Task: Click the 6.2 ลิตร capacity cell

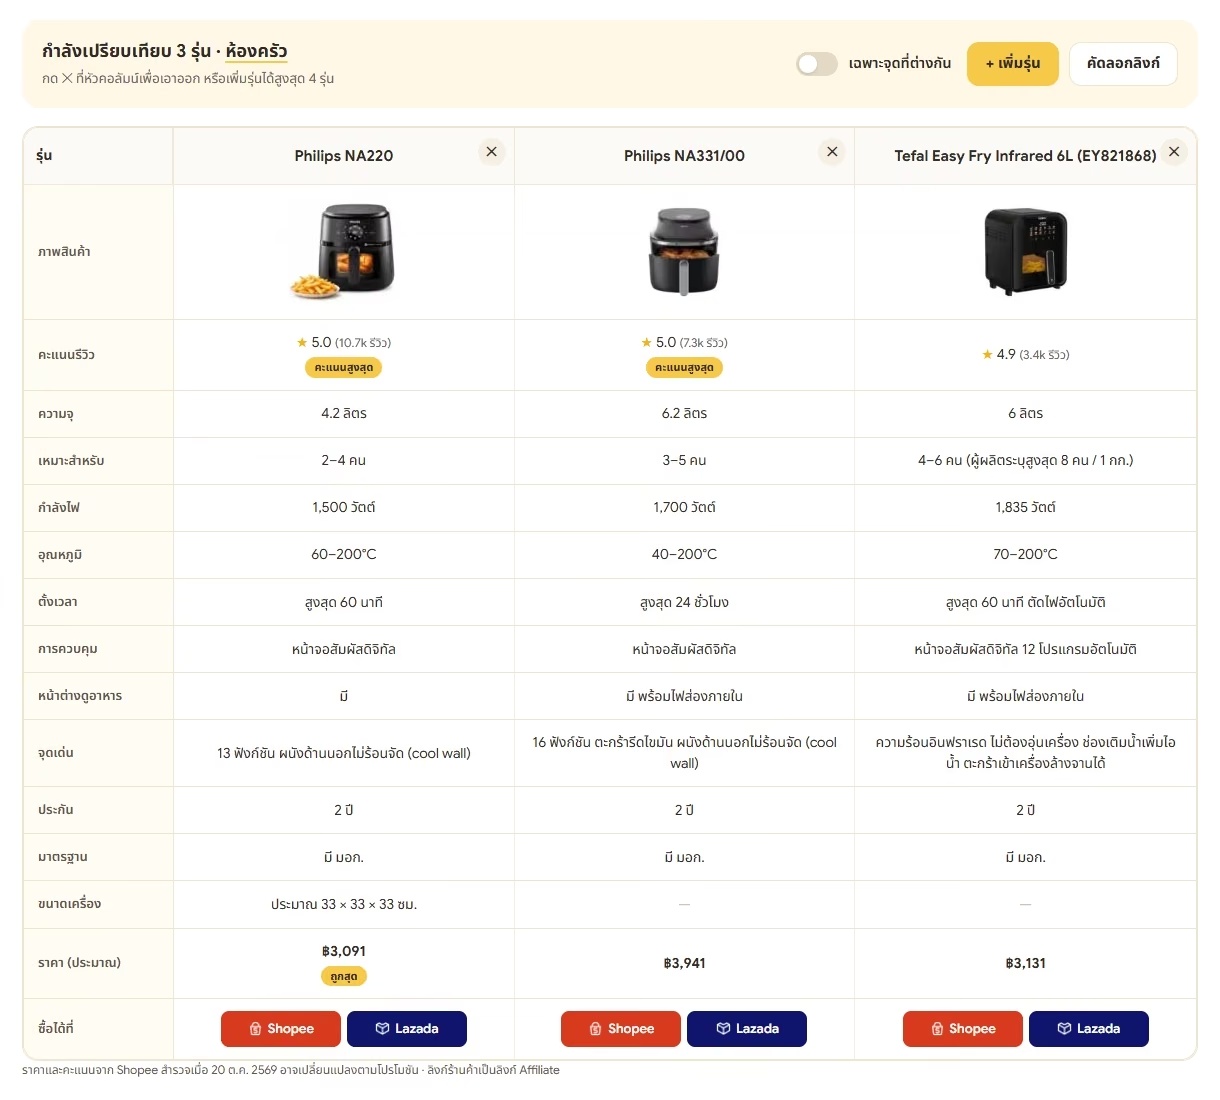Action: click(684, 413)
